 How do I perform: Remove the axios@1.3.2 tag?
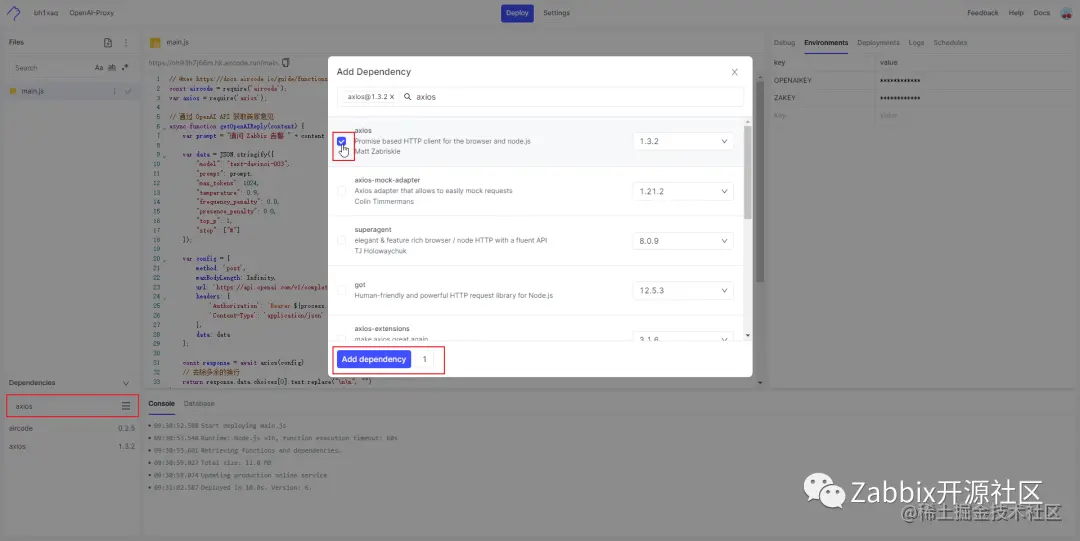[392, 97]
